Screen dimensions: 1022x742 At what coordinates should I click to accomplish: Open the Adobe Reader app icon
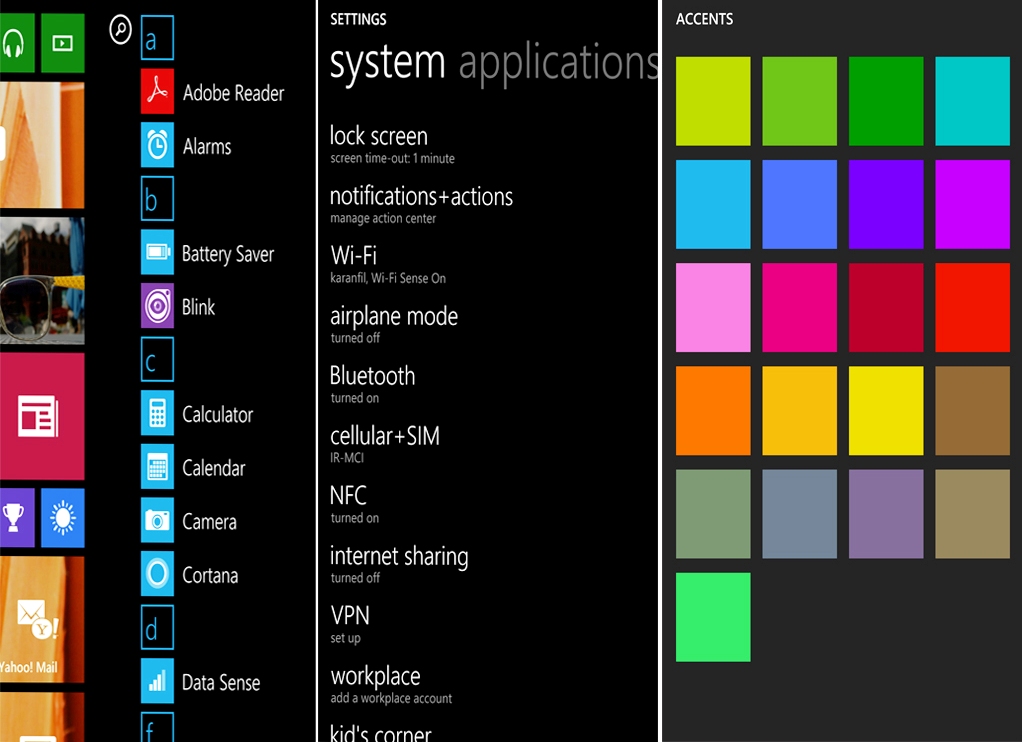coord(157,91)
